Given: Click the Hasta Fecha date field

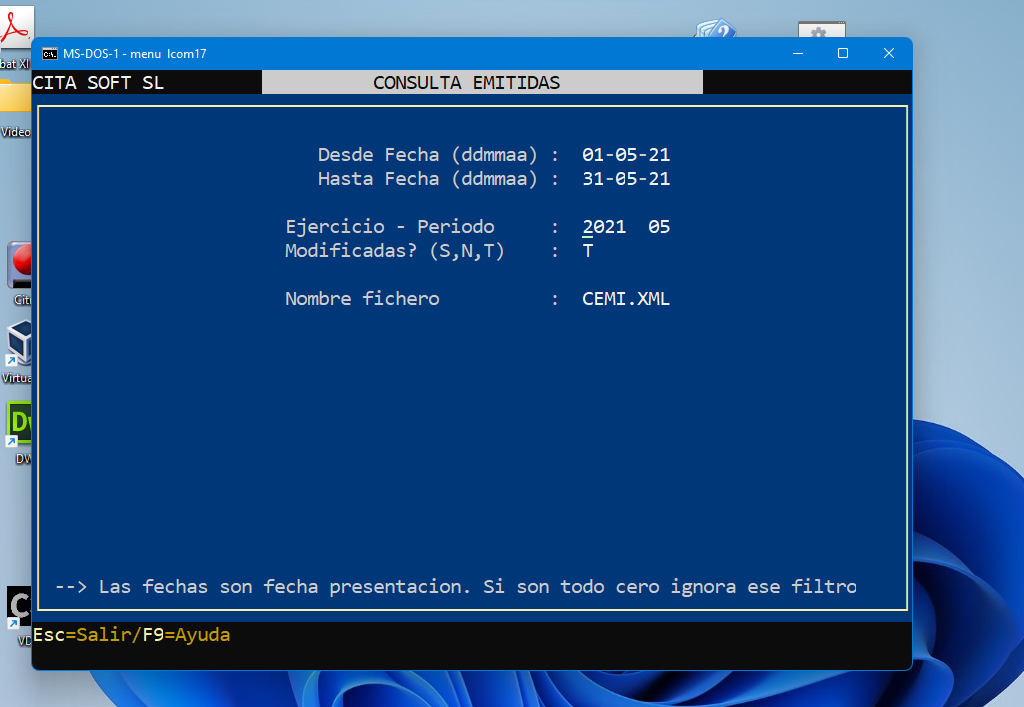Looking at the screenshot, I should pyautogui.click(x=626, y=179).
